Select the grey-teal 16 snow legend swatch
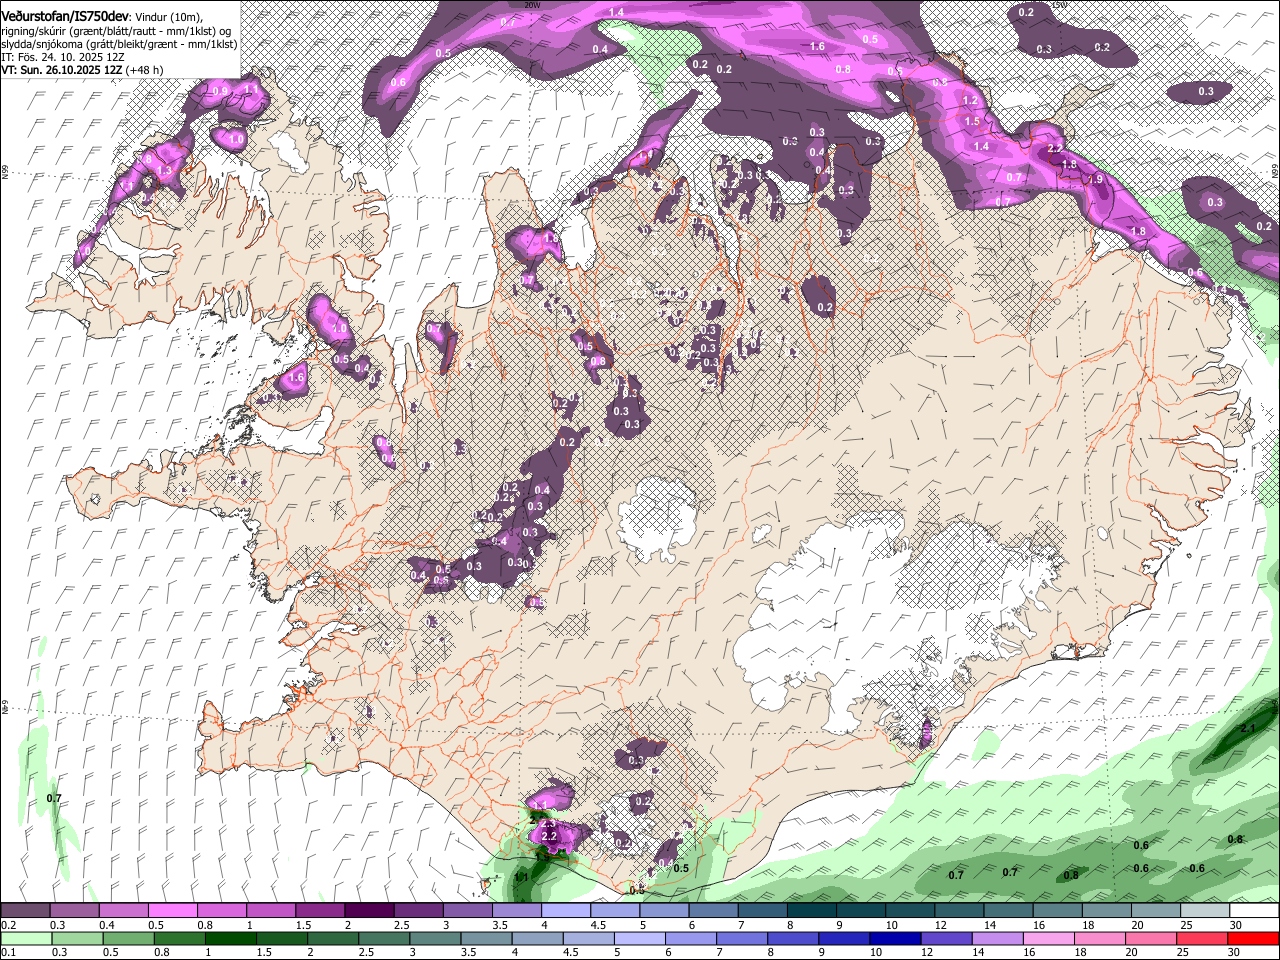 1057,911
